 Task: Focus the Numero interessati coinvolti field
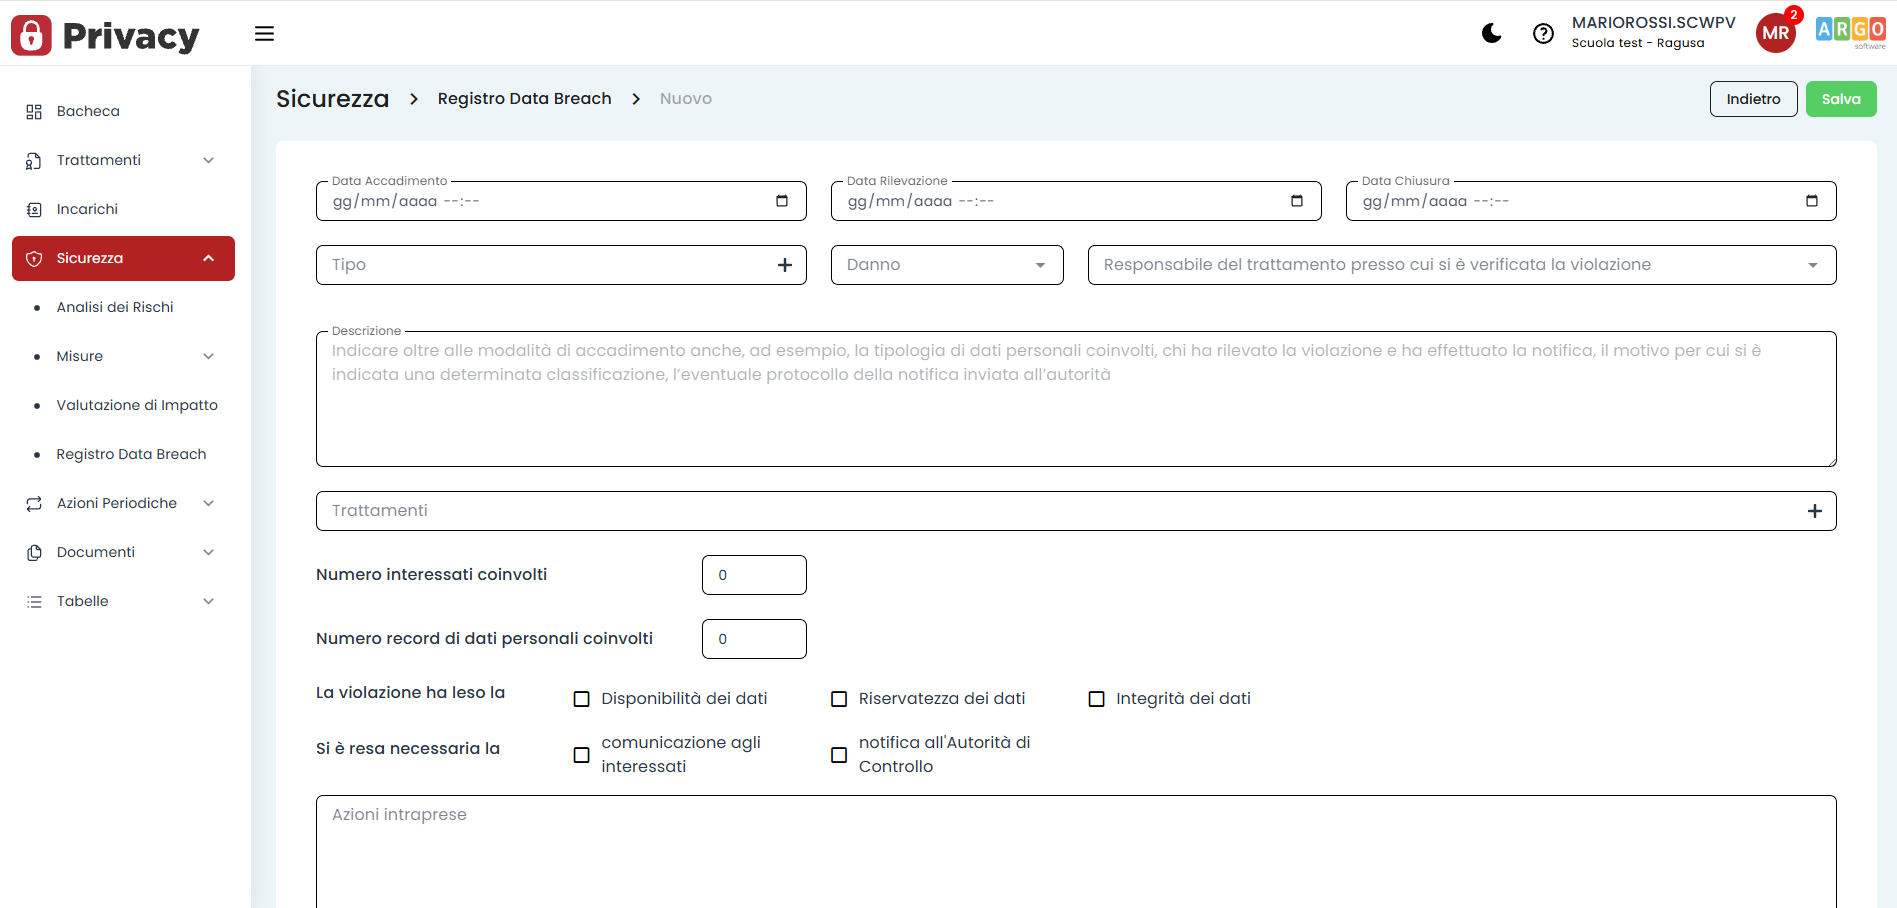(x=754, y=575)
